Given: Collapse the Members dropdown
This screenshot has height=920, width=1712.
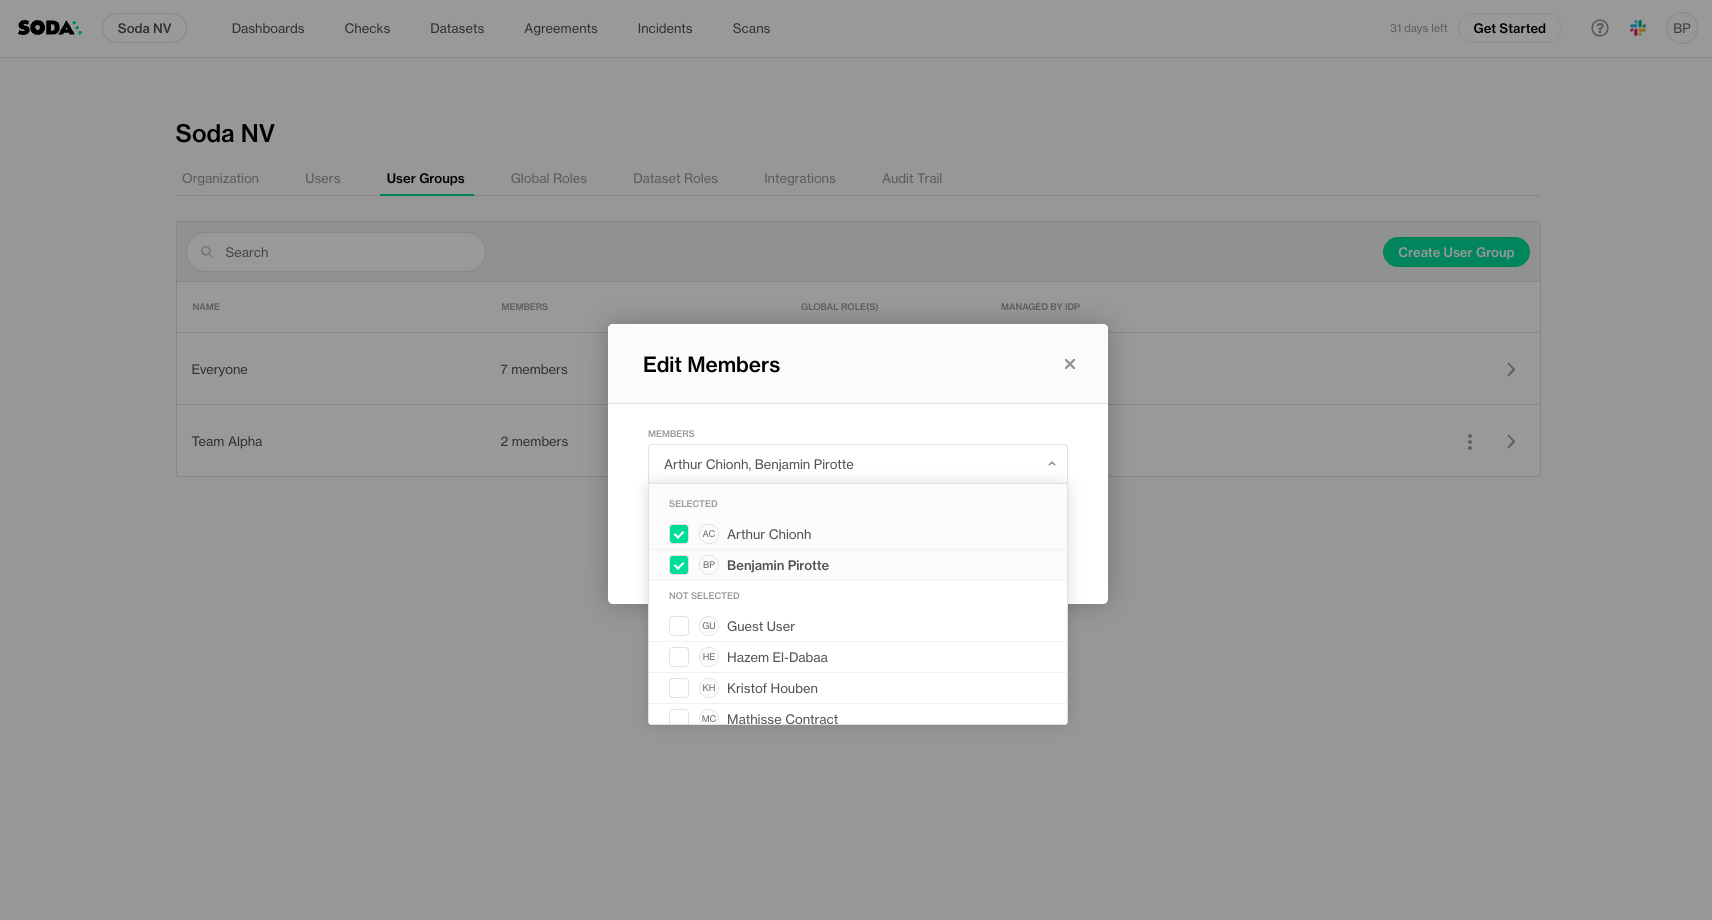Looking at the screenshot, I should click(1051, 464).
